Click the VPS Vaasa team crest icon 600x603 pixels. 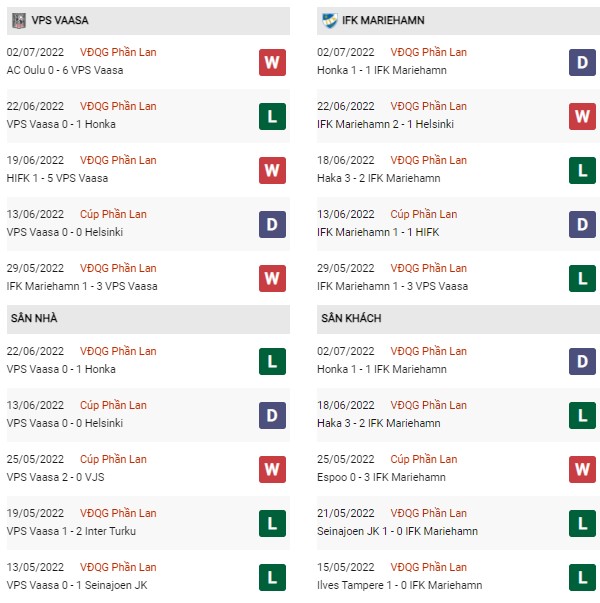click(18, 20)
